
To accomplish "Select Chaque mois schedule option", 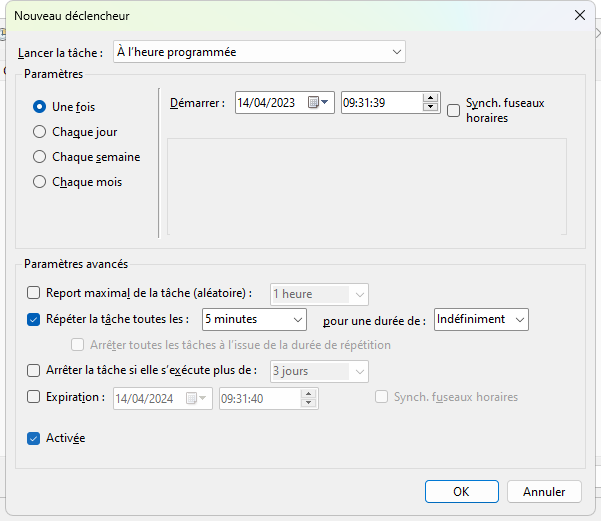I will pos(40,182).
